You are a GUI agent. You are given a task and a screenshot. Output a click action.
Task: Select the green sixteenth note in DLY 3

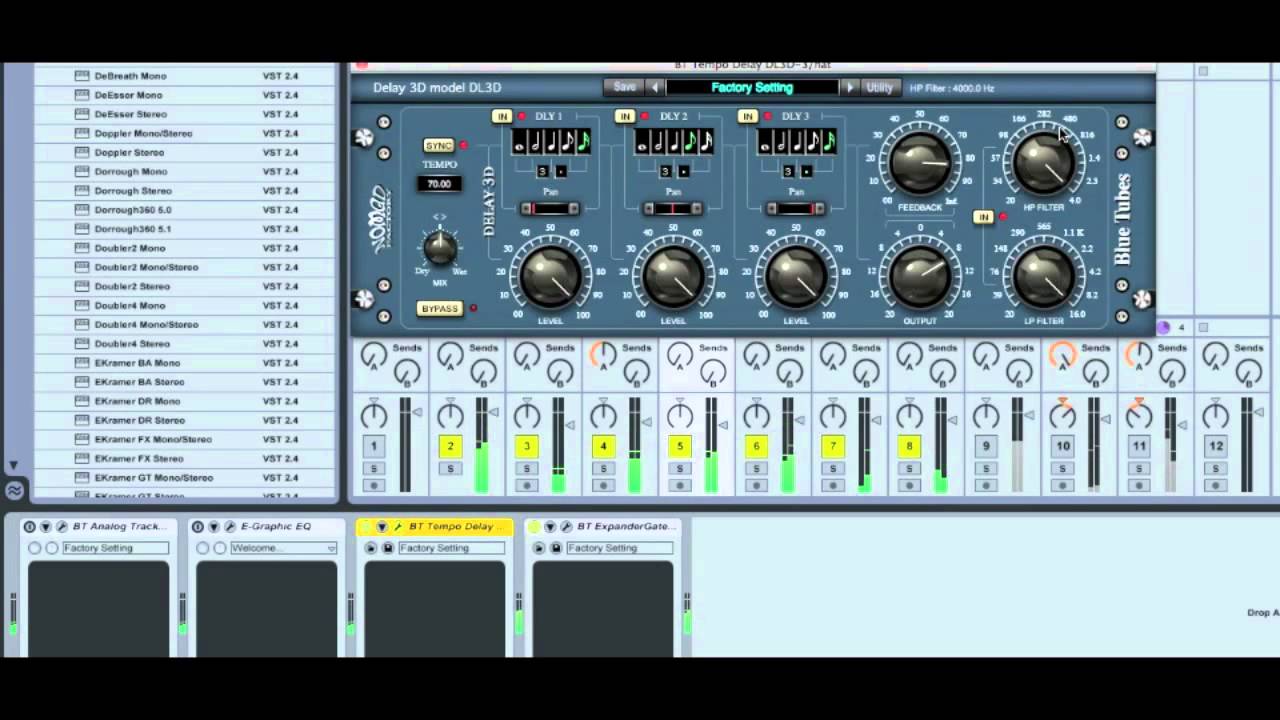pos(829,143)
